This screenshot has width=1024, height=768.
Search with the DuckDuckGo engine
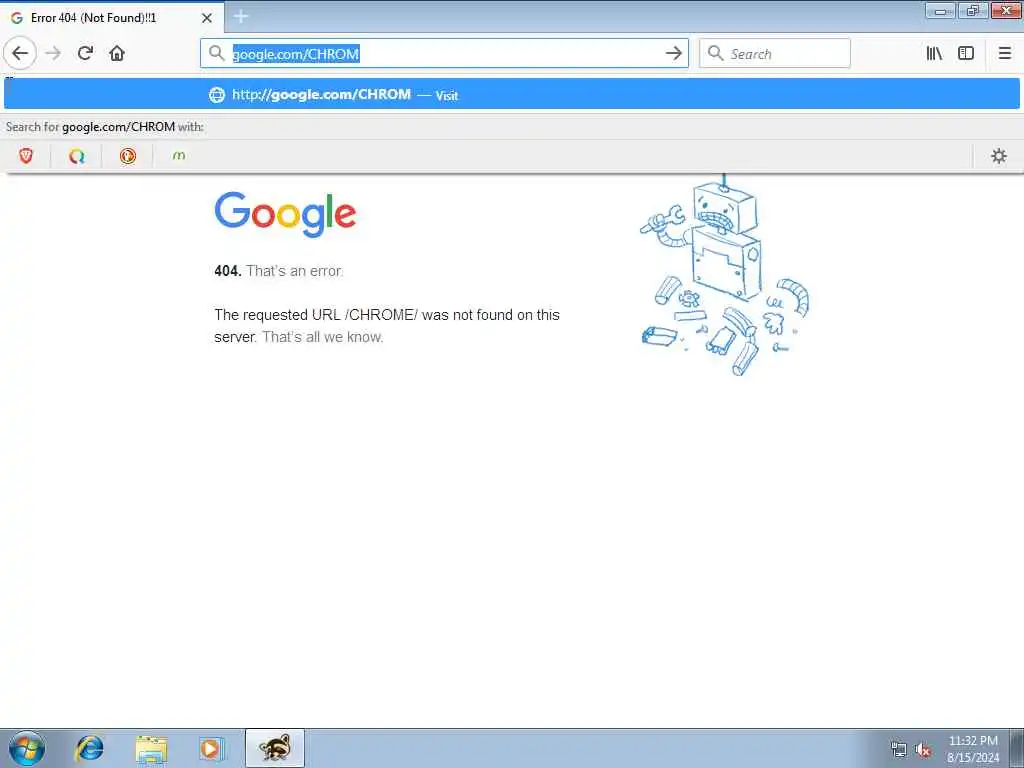pyautogui.click(x=128, y=156)
